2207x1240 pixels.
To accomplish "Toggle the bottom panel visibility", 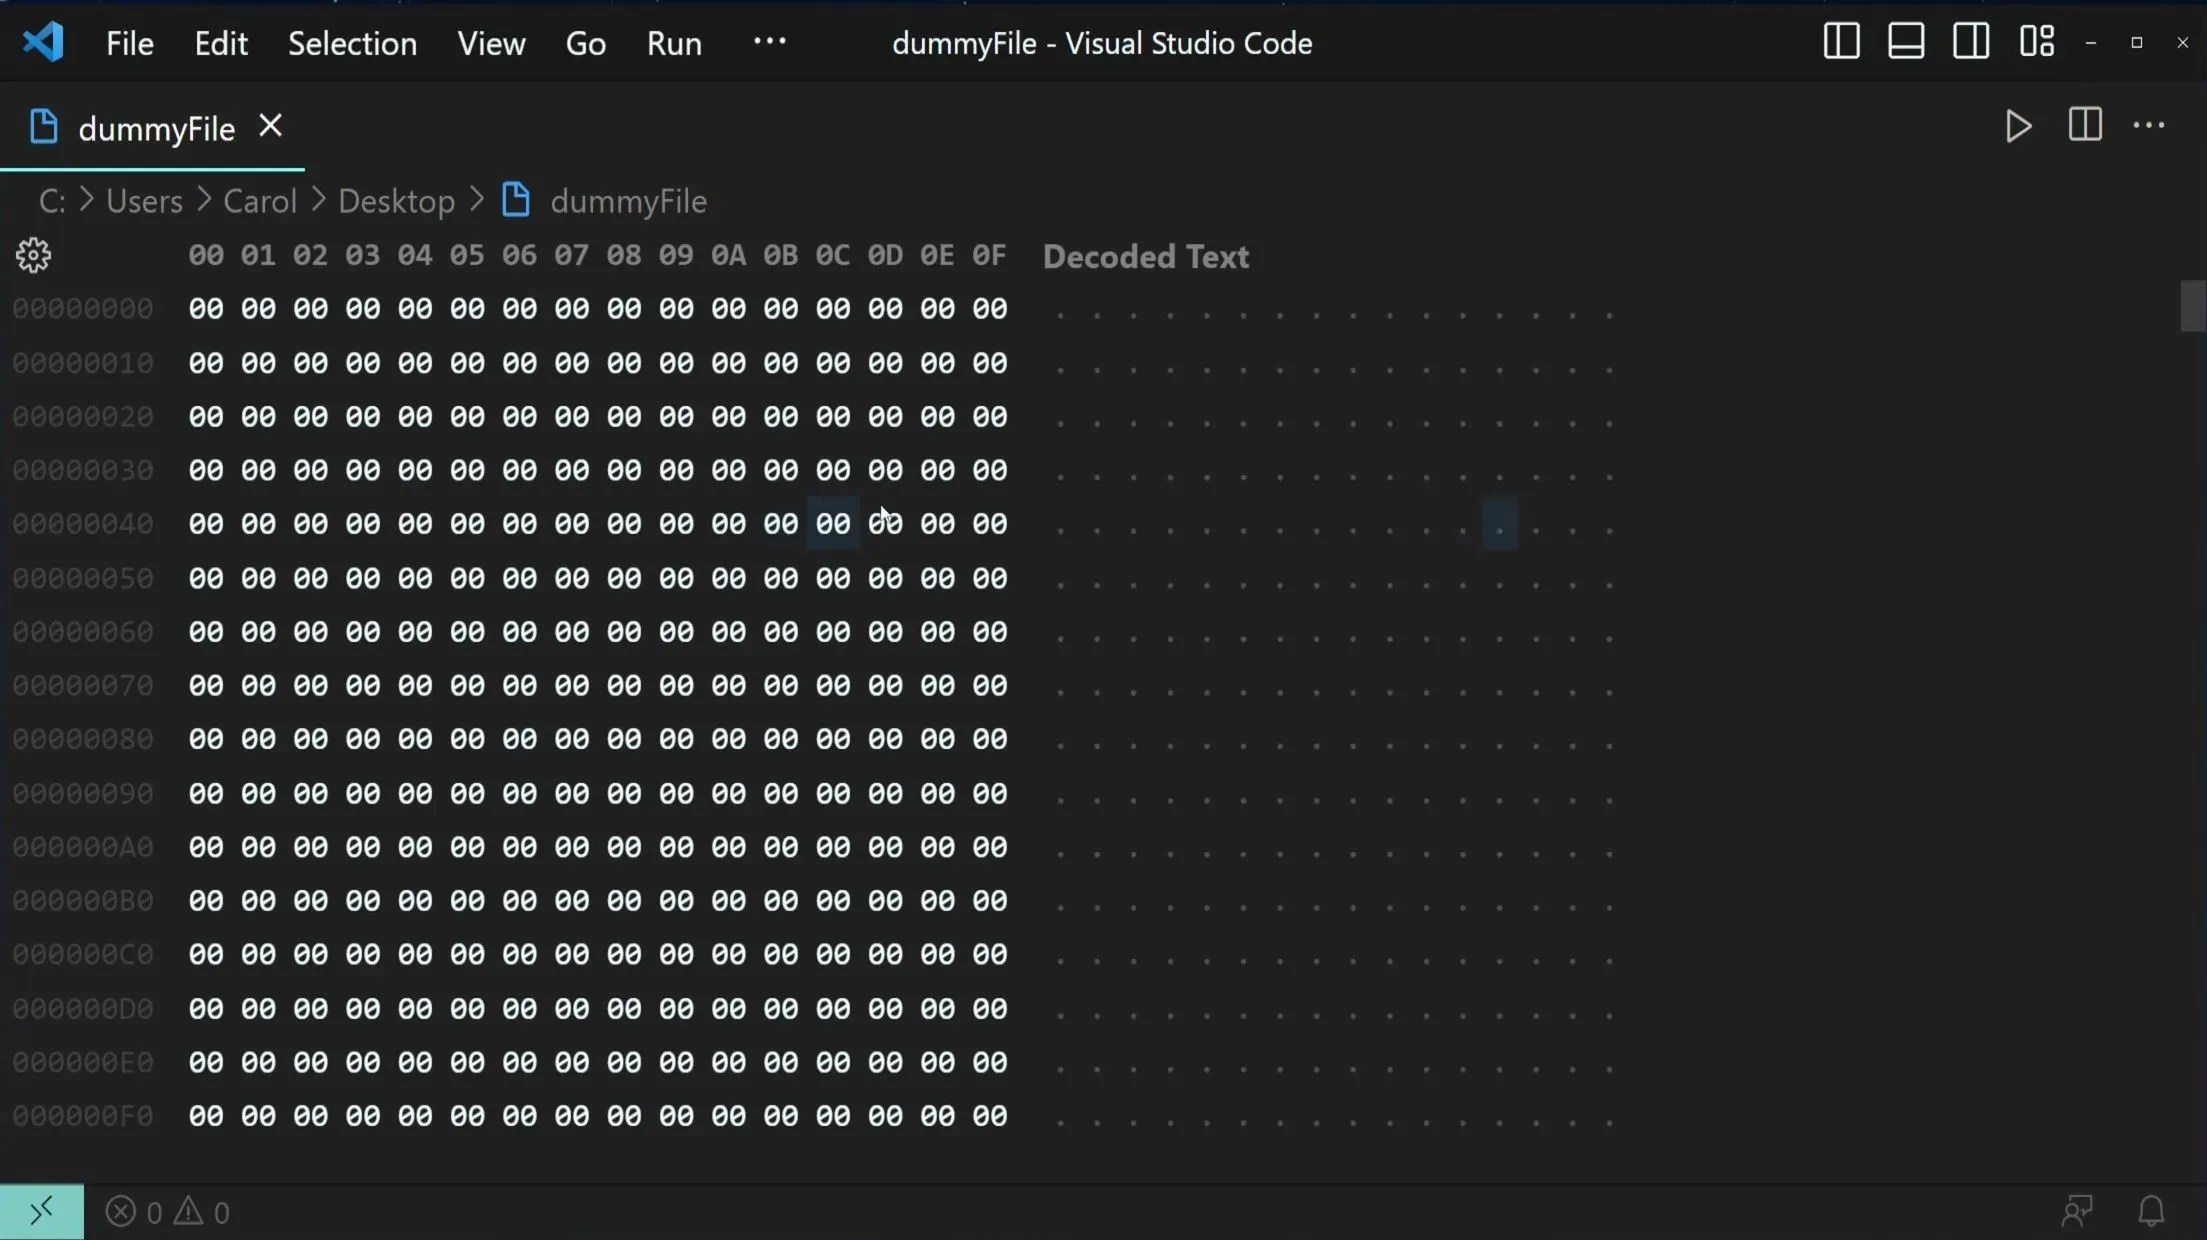I will point(1906,42).
